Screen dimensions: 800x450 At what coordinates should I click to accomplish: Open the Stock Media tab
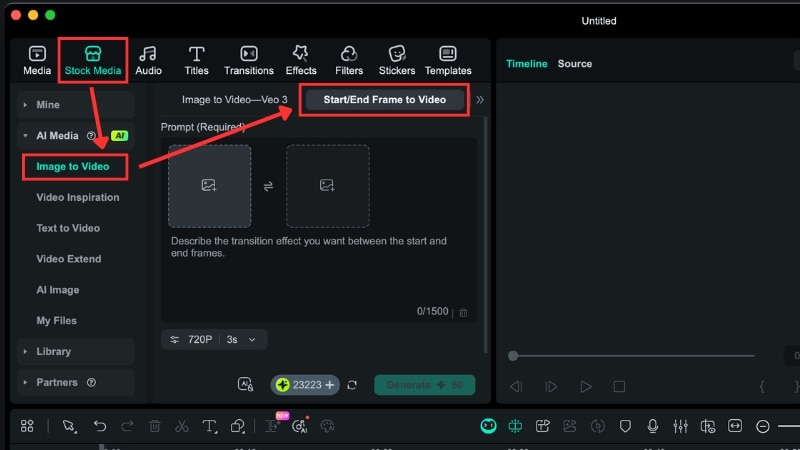click(93, 60)
